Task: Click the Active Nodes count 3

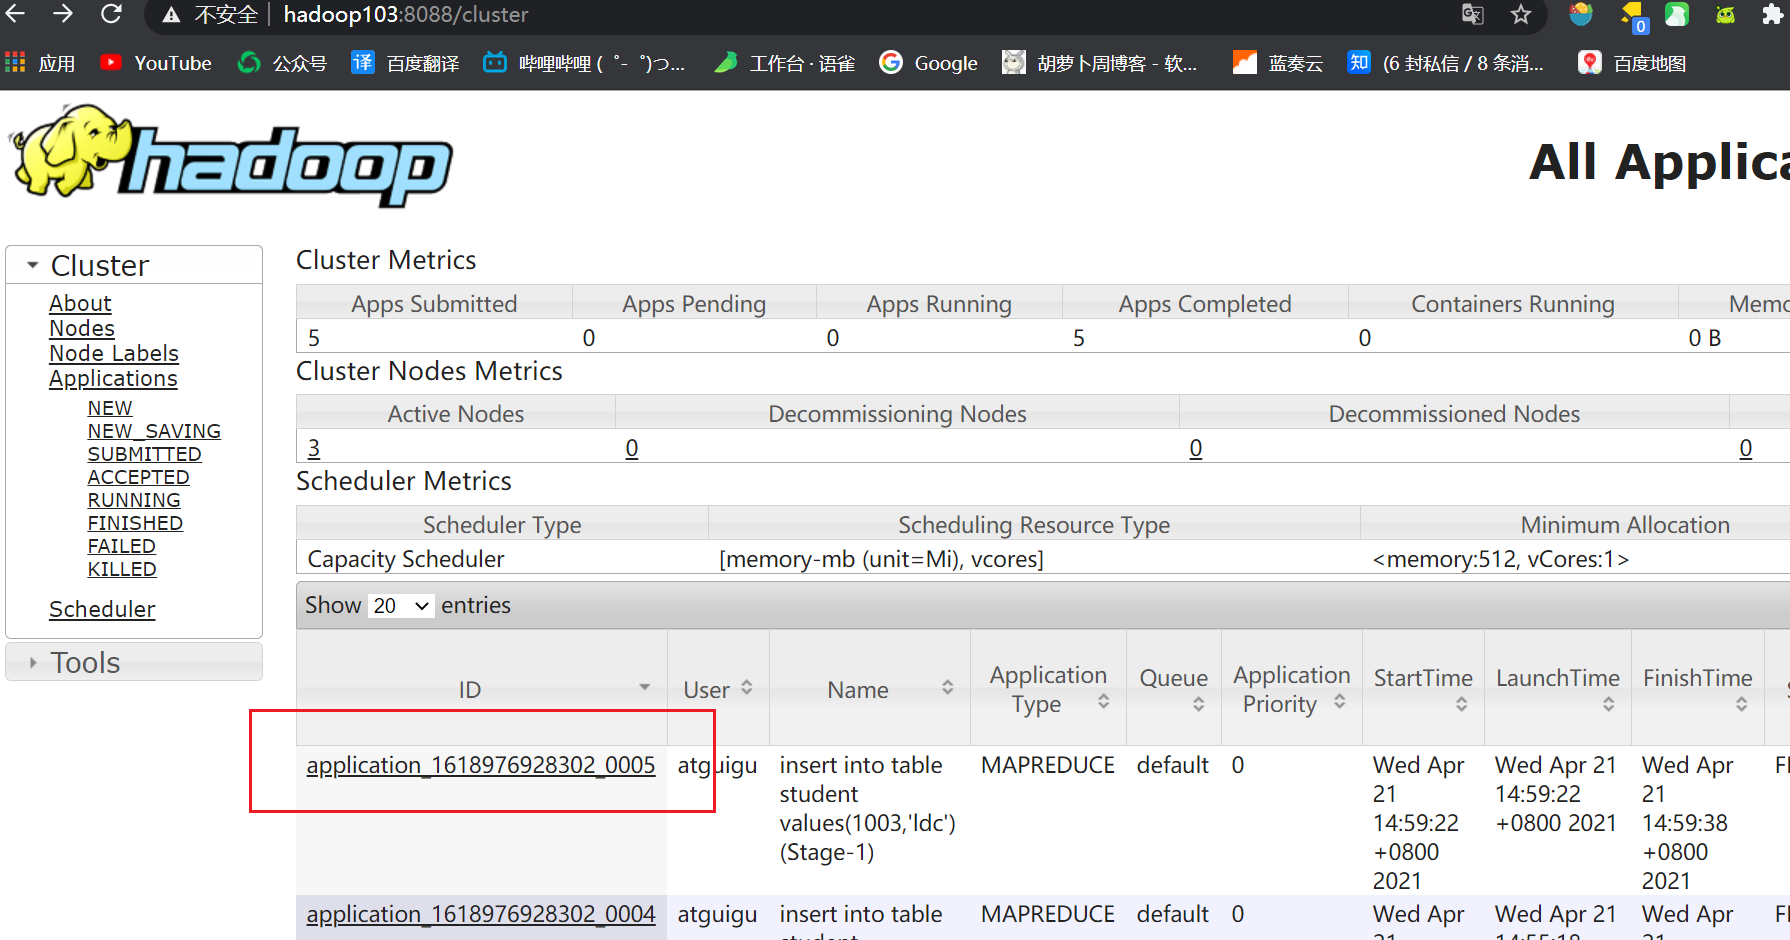Action: [x=314, y=448]
